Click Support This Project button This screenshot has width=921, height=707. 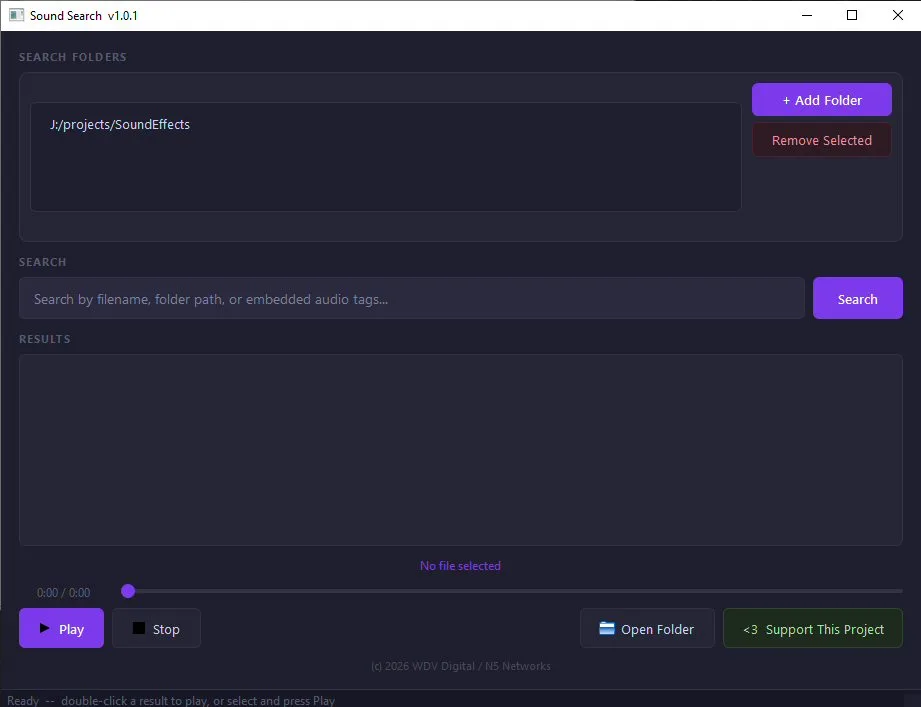813,628
